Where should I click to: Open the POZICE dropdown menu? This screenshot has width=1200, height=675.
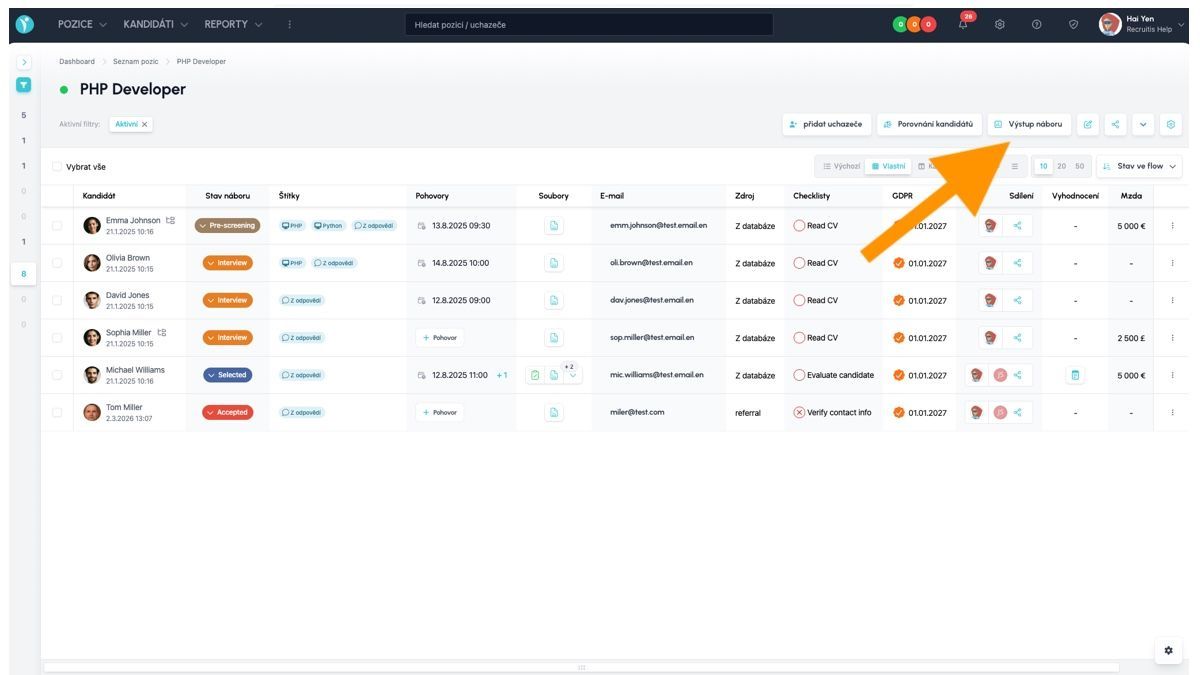pyautogui.click(x=82, y=25)
